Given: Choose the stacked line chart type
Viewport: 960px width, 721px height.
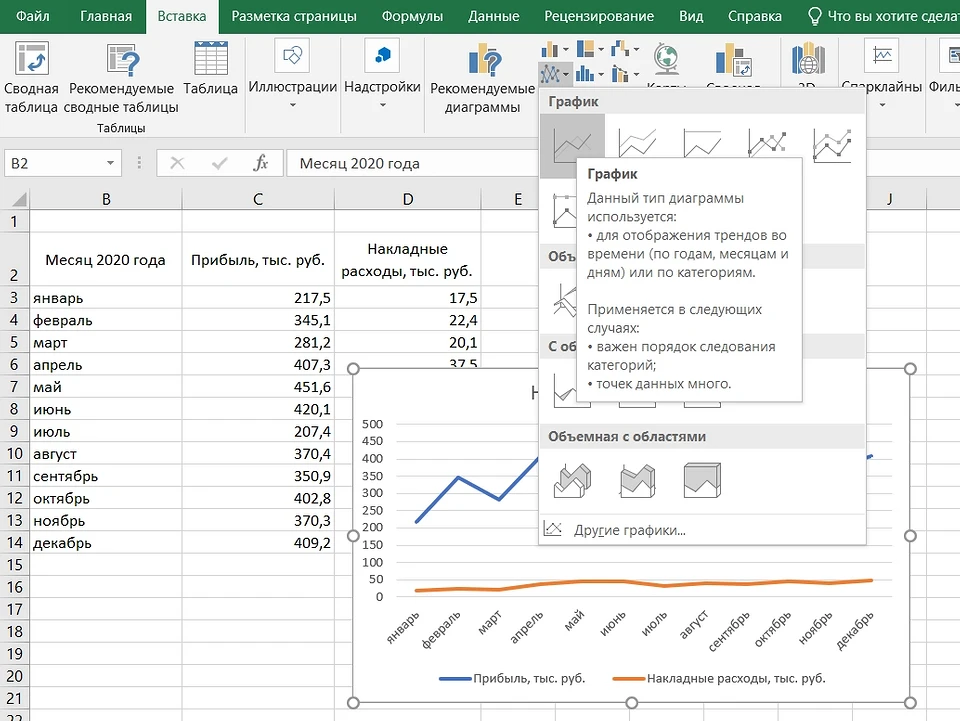Looking at the screenshot, I should [x=637, y=146].
